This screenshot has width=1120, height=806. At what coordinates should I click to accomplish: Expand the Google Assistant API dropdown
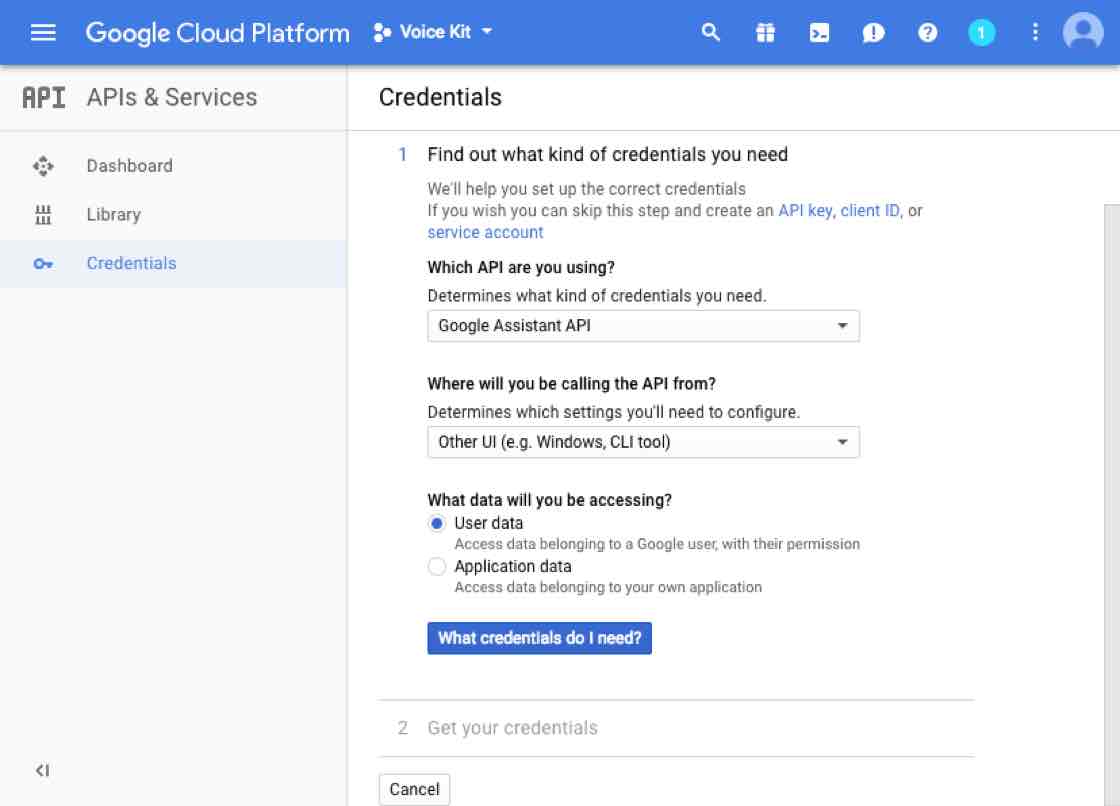click(643, 326)
